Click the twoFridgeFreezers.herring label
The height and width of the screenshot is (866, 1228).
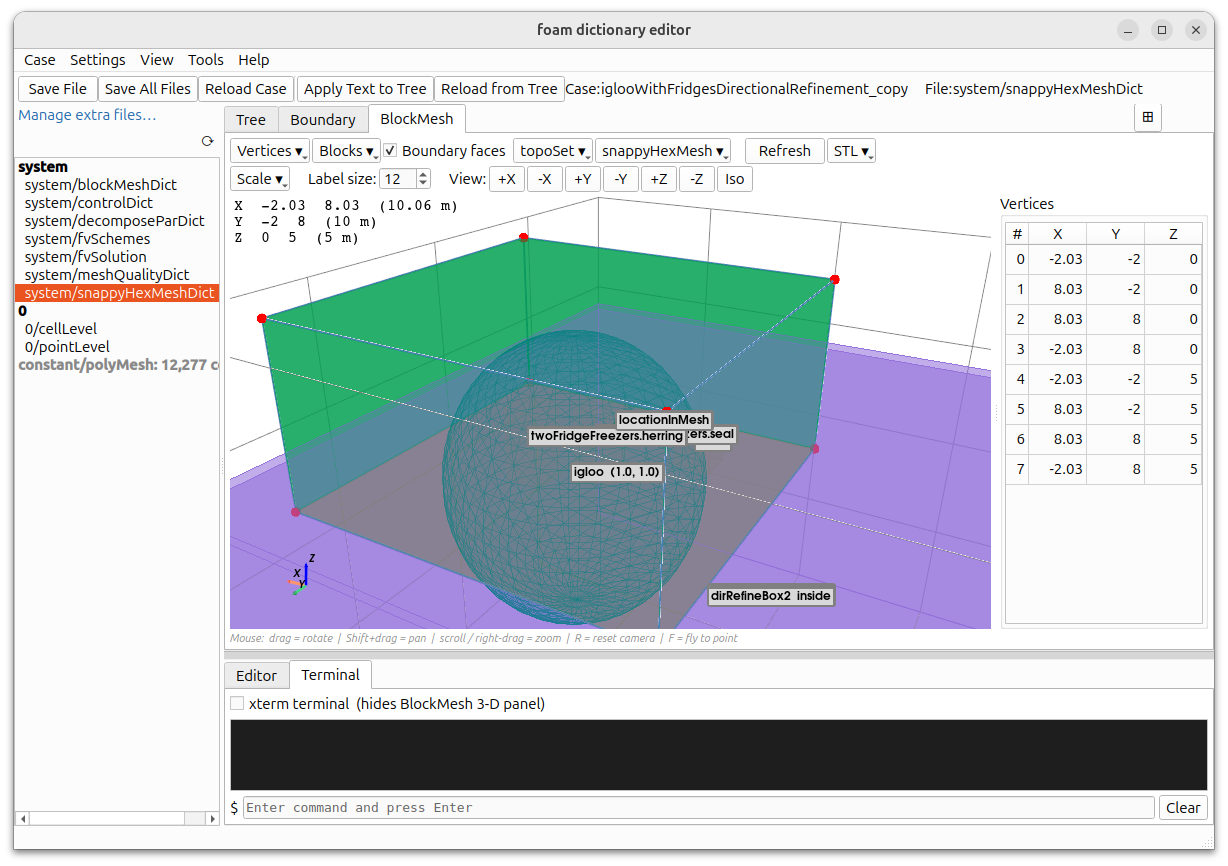coord(607,436)
